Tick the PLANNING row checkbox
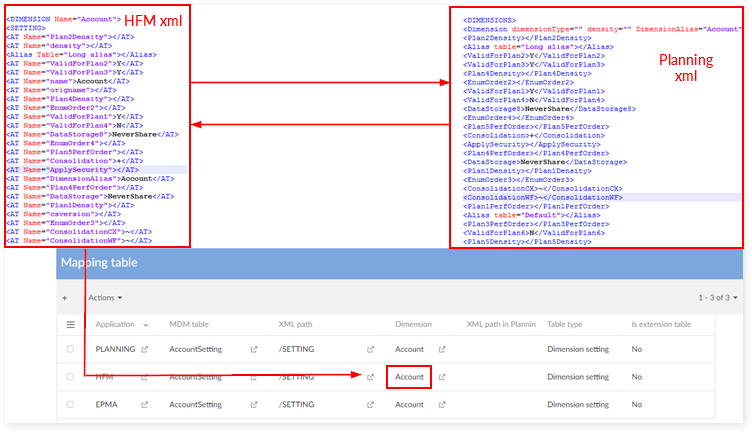This screenshot has height=432, width=752. (x=70, y=349)
